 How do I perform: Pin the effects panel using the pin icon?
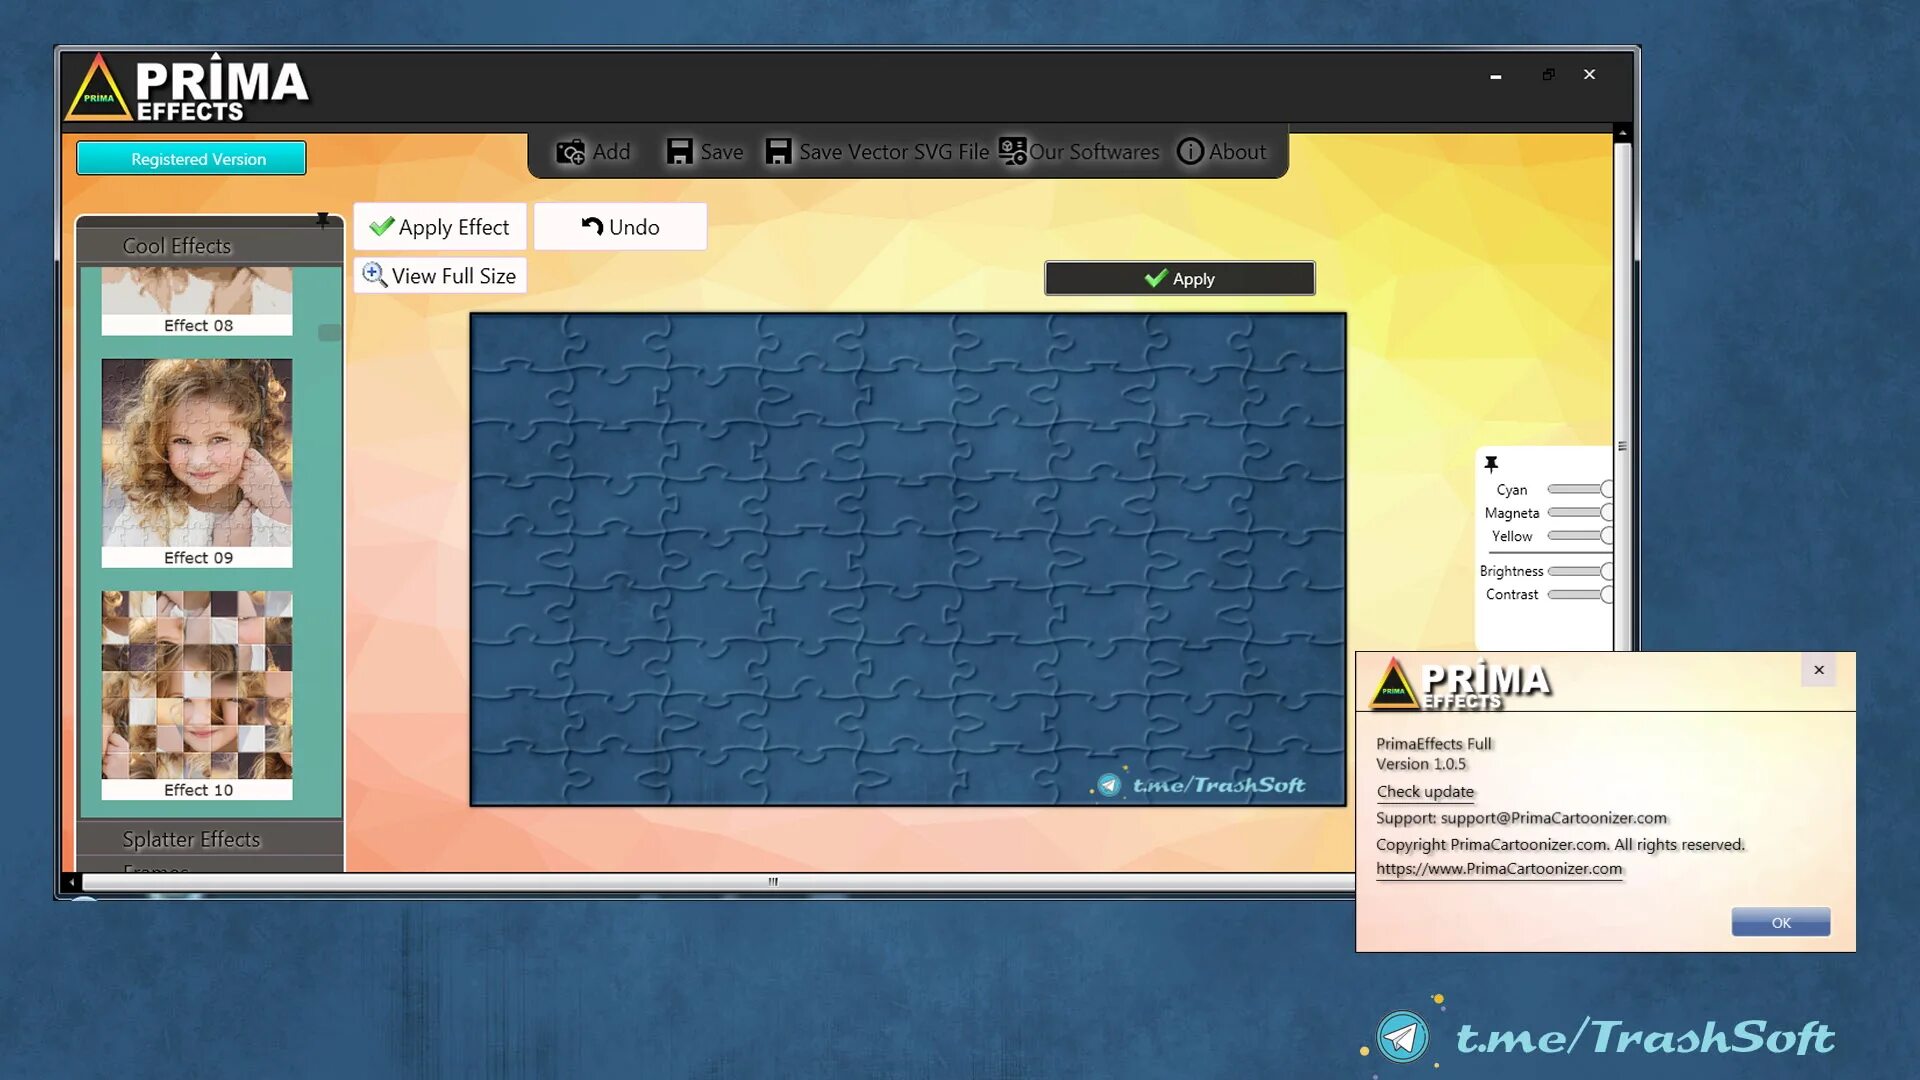point(322,219)
